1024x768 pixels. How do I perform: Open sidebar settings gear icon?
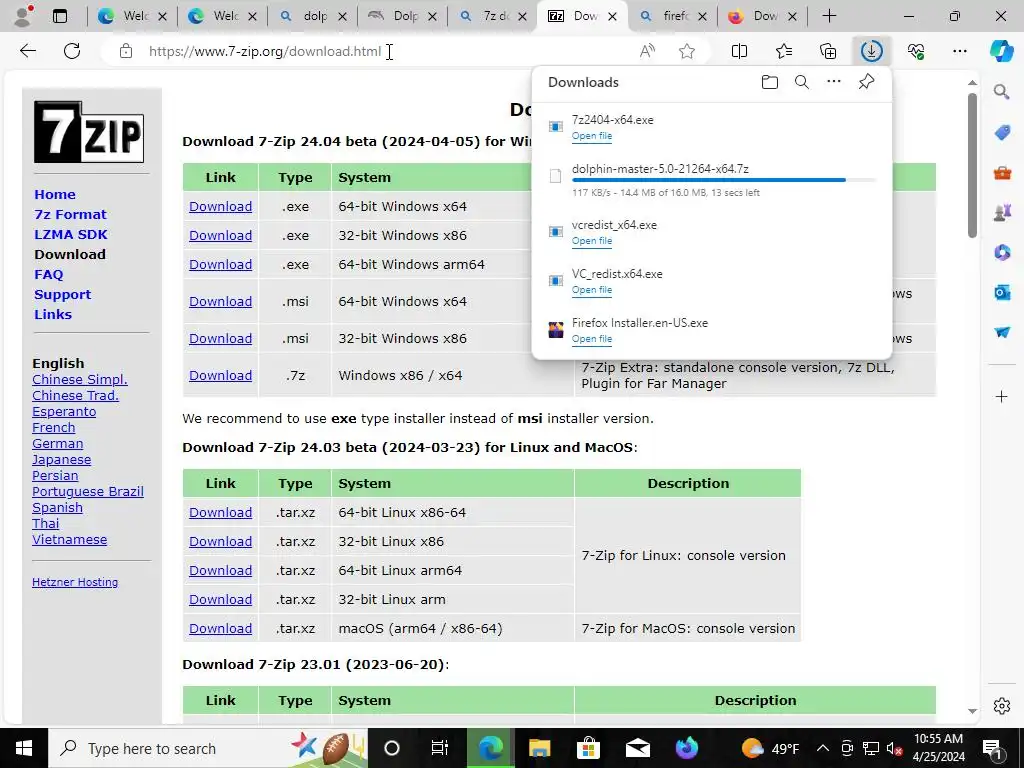pos(1002,706)
